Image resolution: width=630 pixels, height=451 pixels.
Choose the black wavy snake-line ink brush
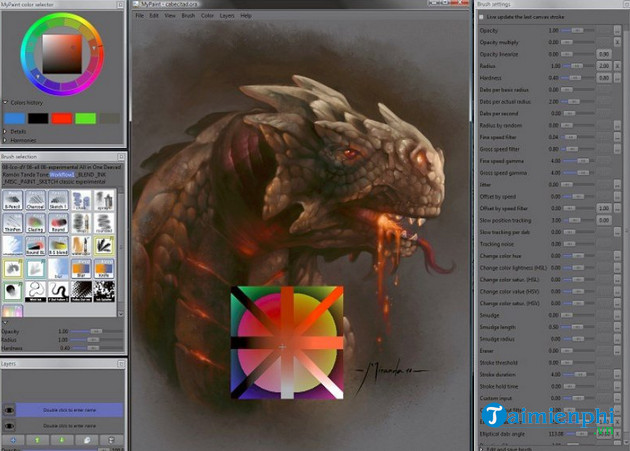[x=58, y=292]
